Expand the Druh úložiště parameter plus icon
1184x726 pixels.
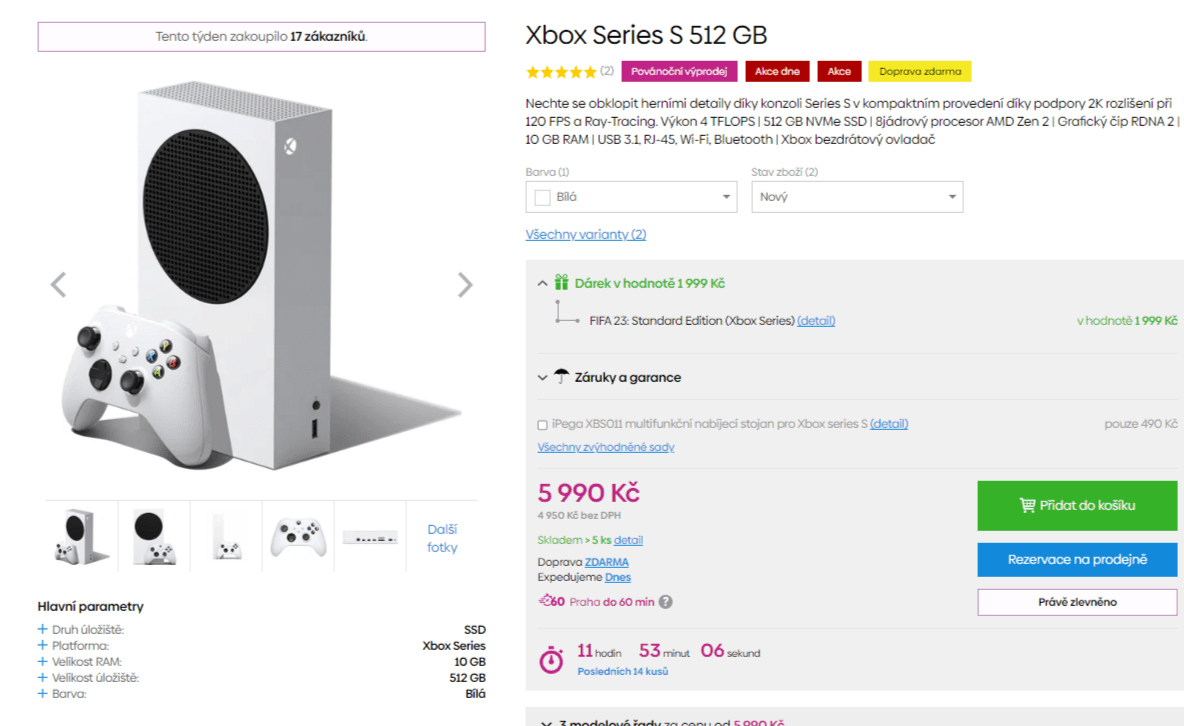point(42,629)
